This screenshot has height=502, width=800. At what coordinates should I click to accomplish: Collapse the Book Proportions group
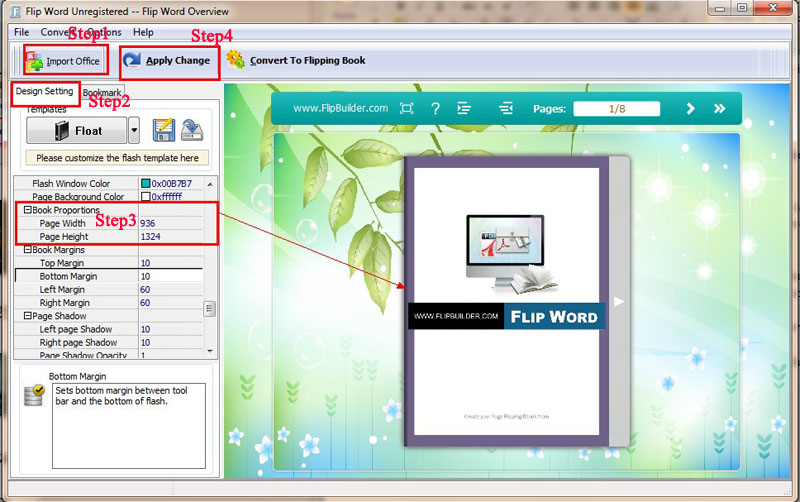pyautogui.click(x=28, y=210)
